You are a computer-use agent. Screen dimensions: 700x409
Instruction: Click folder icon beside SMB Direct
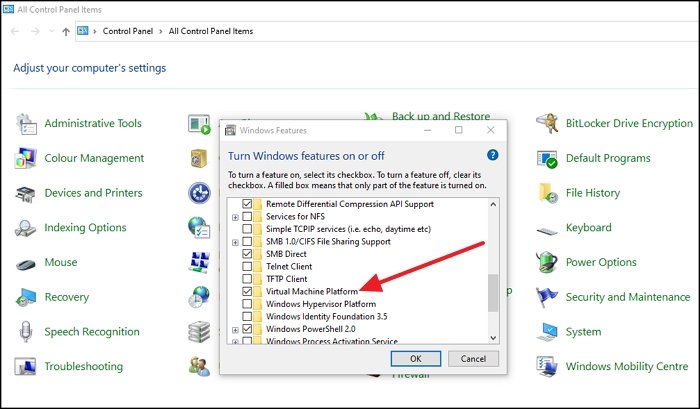(258, 254)
